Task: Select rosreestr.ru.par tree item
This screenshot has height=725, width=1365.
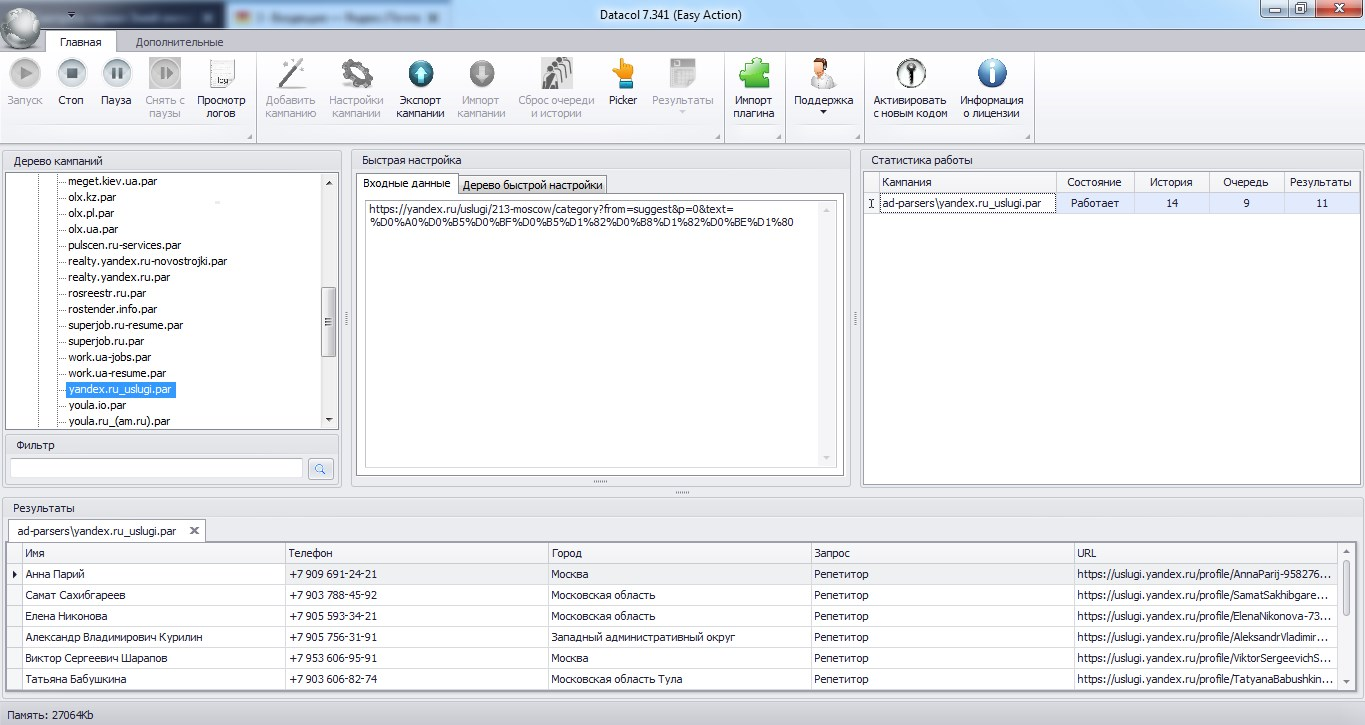Action: [107, 293]
